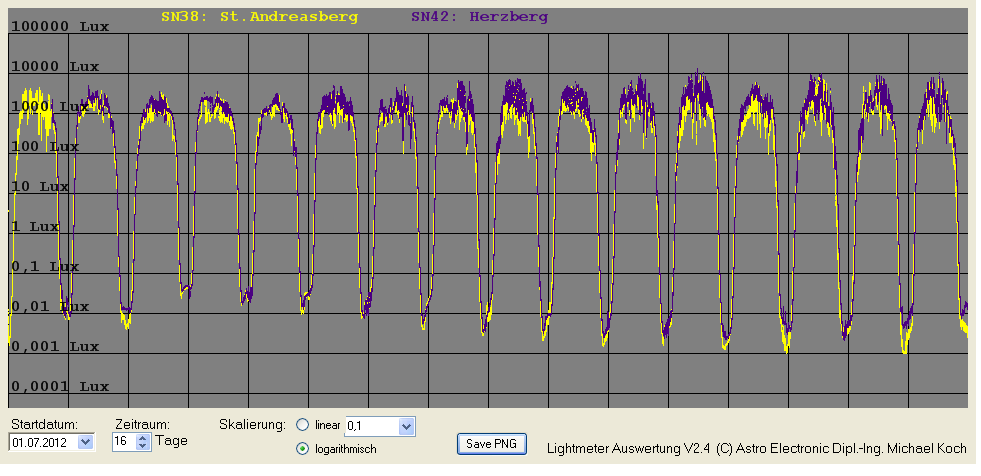Screen dimensions: 981x476
Task: Click into the Zeitraum field showing 16
Action: [123, 441]
